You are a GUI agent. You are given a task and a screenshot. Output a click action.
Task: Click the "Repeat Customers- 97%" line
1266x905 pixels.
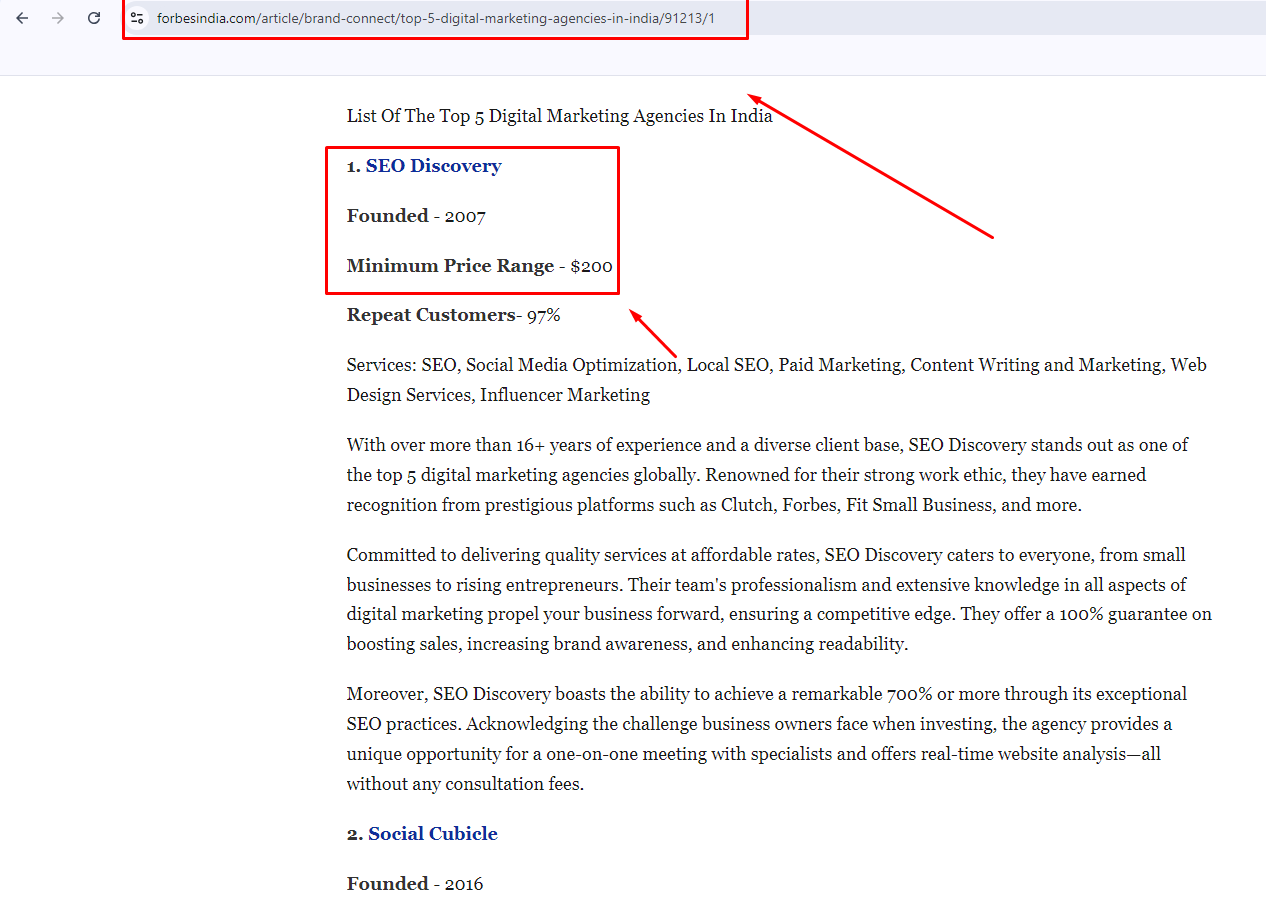(x=454, y=315)
